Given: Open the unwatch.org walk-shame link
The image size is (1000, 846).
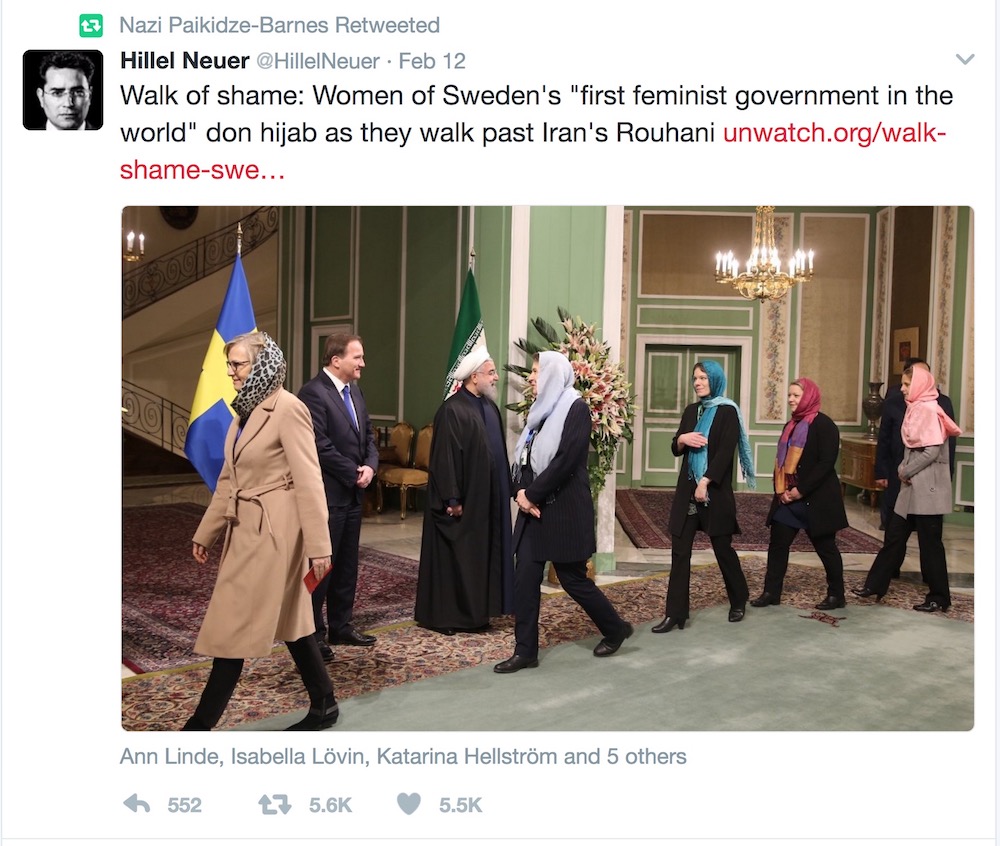Looking at the screenshot, I should pos(533,152).
